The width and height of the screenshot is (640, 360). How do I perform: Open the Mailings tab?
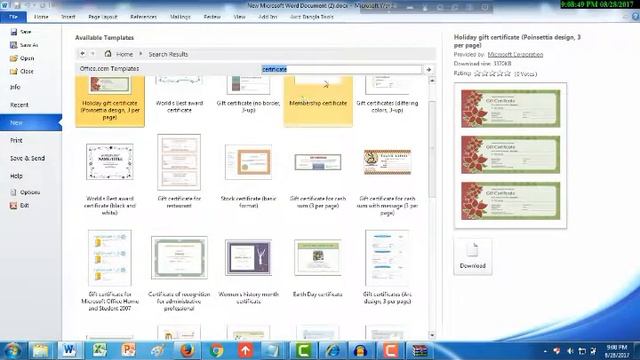tap(180, 17)
